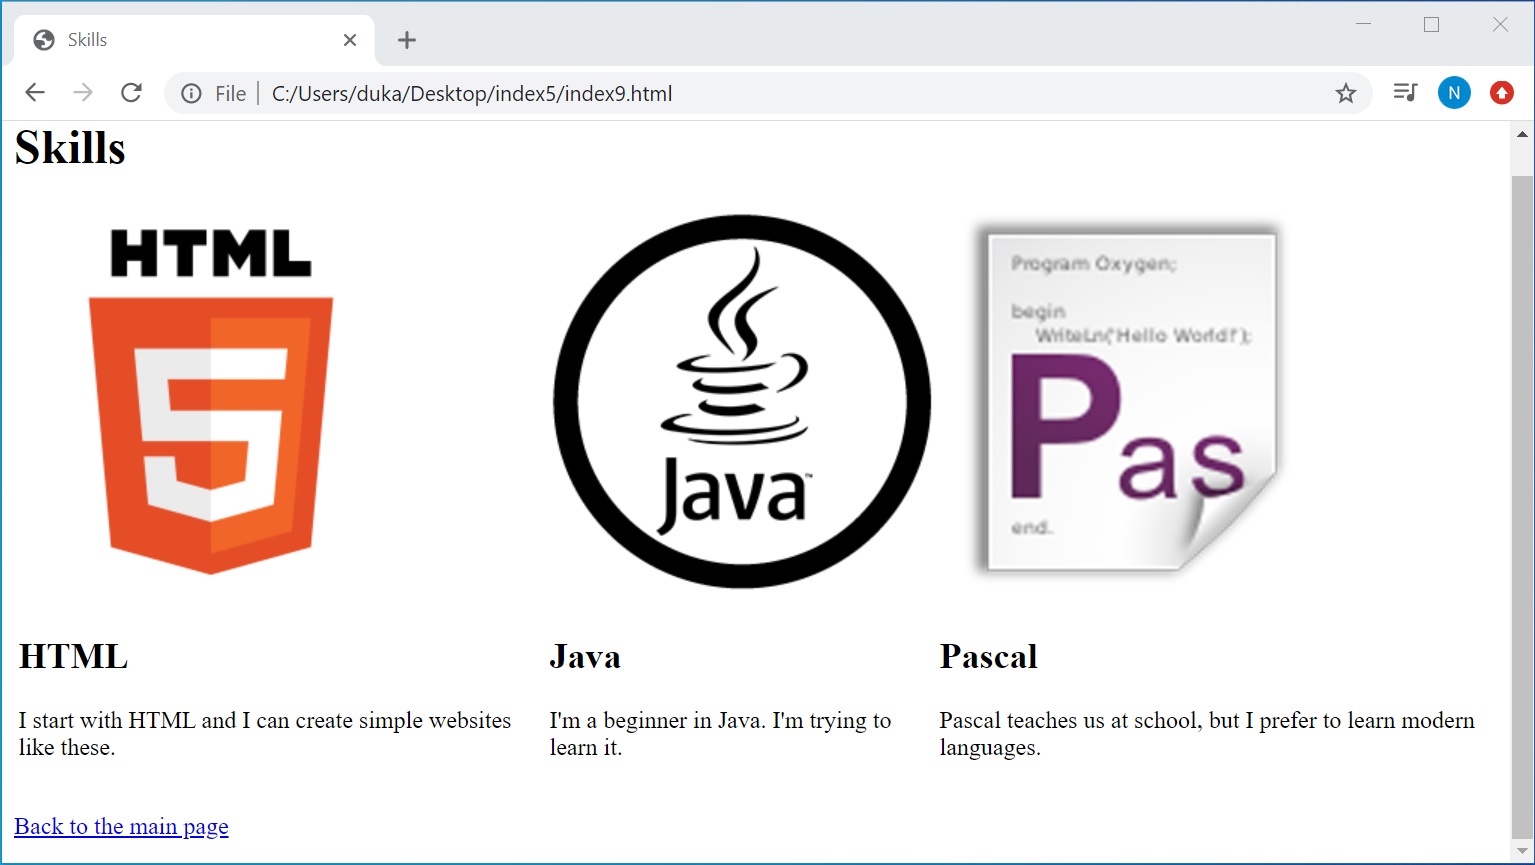Click the Pascal subheading
This screenshot has height=865, width=1535.
click(x=988, y=656)
